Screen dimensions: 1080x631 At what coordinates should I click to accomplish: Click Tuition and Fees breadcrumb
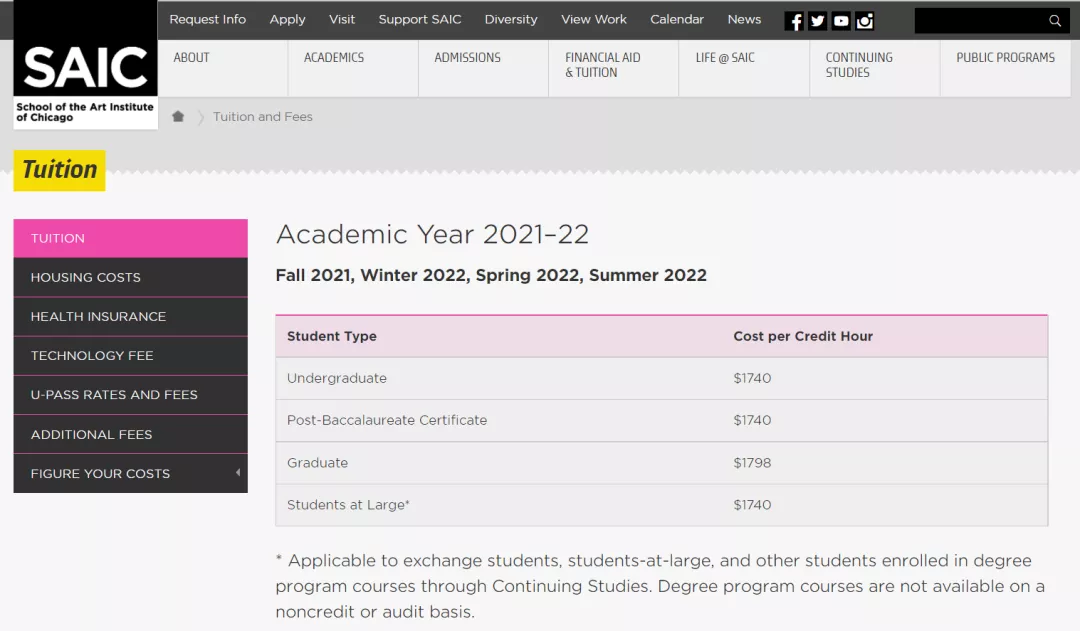(x=262, y=116)
